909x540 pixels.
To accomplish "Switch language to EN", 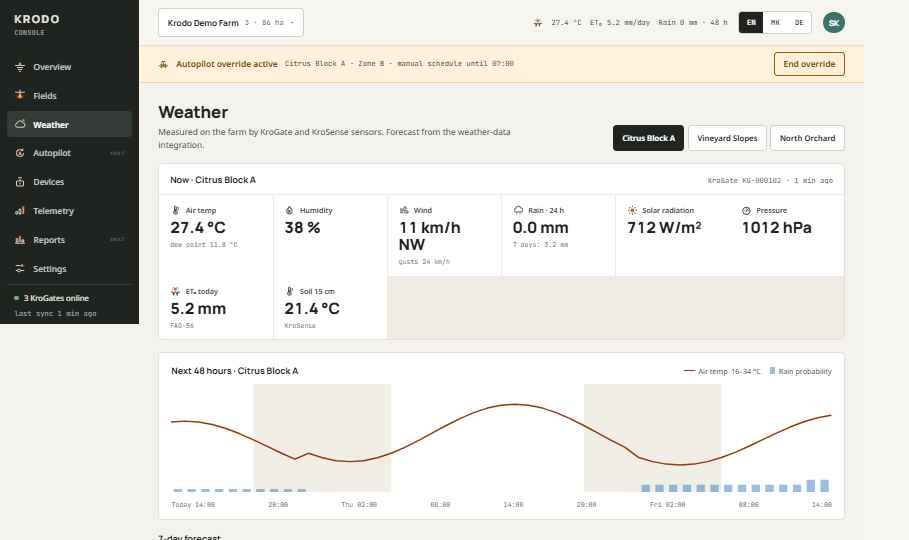I will (751, 23).
